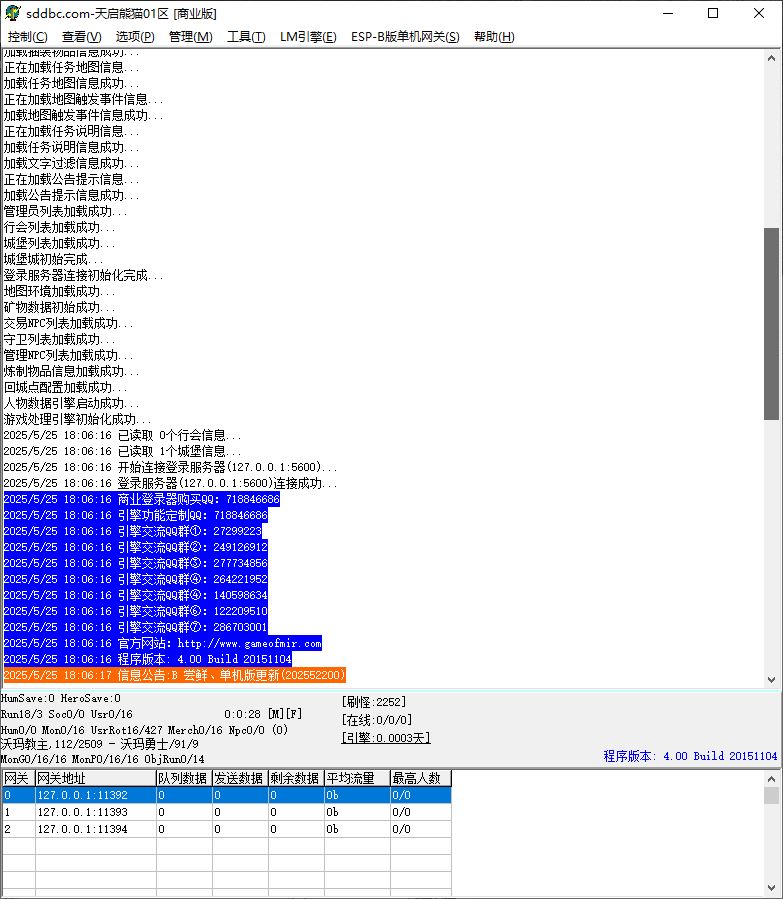The width and height of the screenshot is (783, 899).
Task: Click log panel scroll-up arrow
Action: coord(771,58)
